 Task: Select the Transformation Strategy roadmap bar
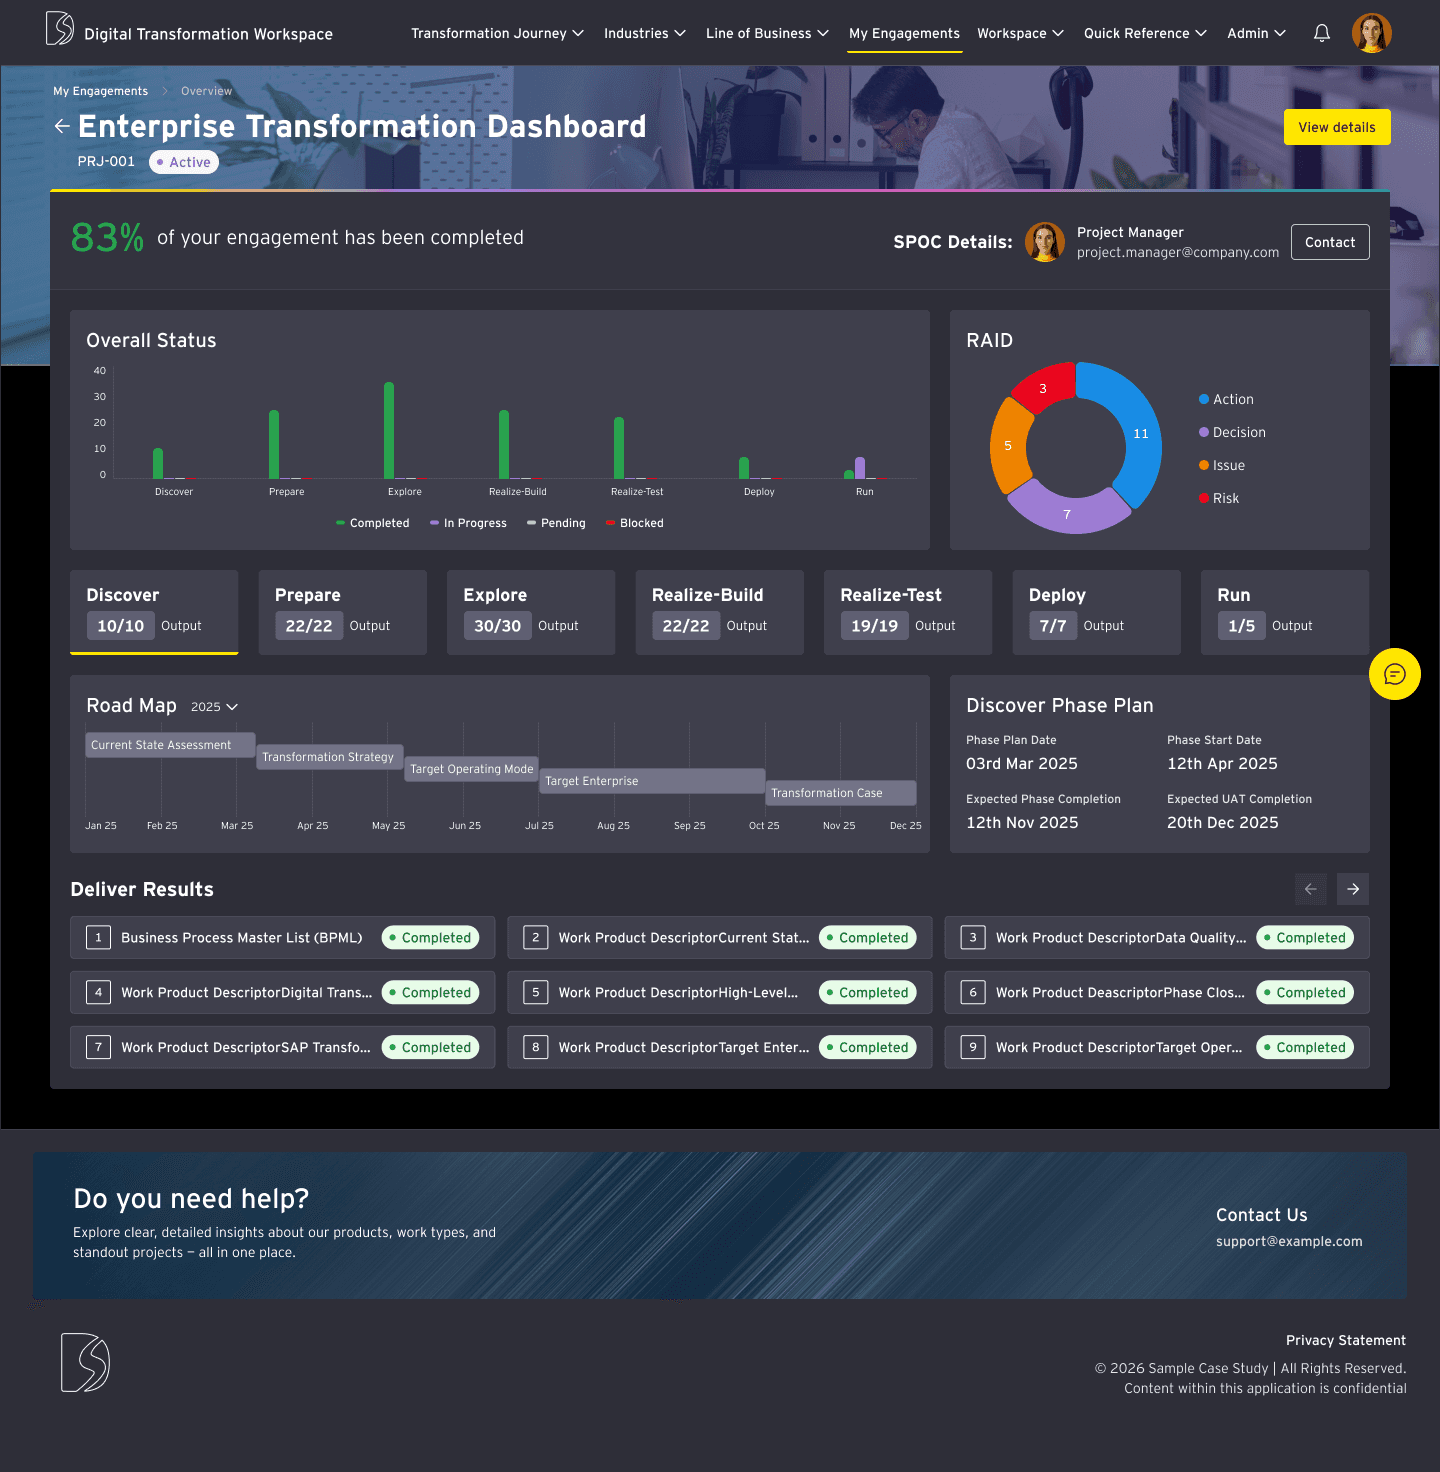point(330,757)
